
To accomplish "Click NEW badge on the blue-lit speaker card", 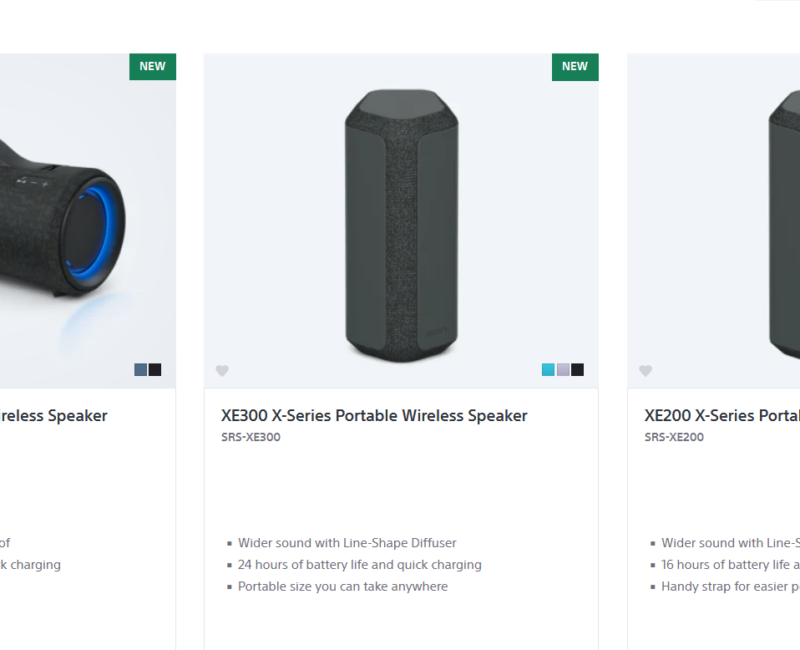I will [153, 67].
